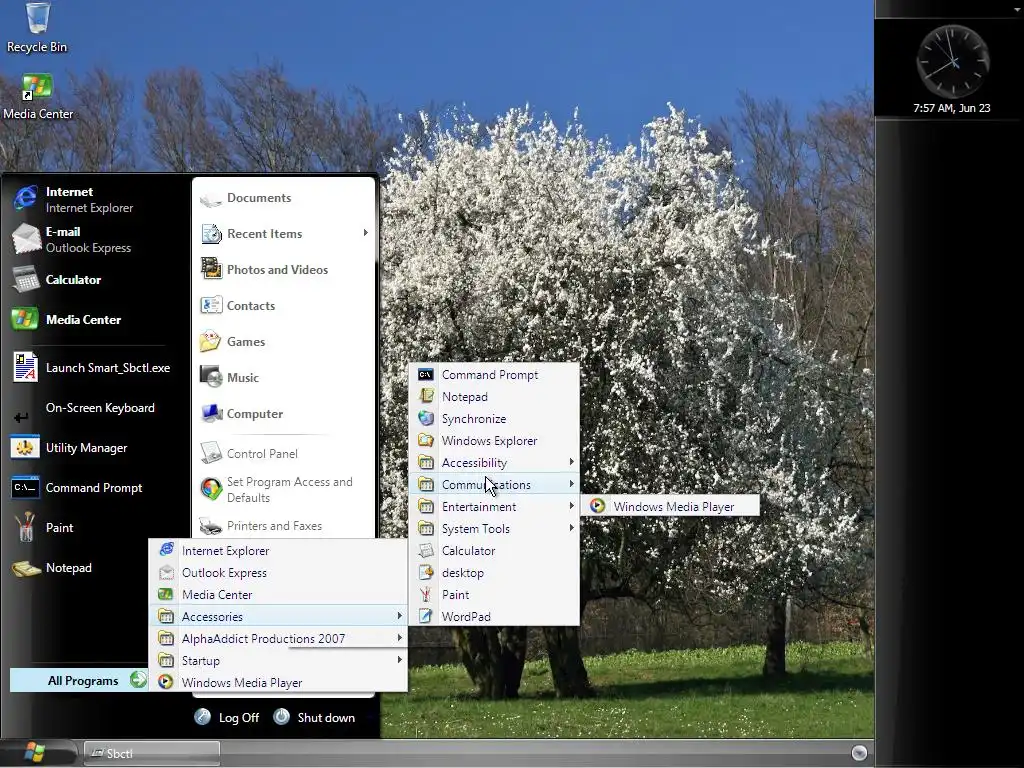Choose Internet Explorer in All Programs list
This screenshot has width=1024, height=768.
[279, 551]
